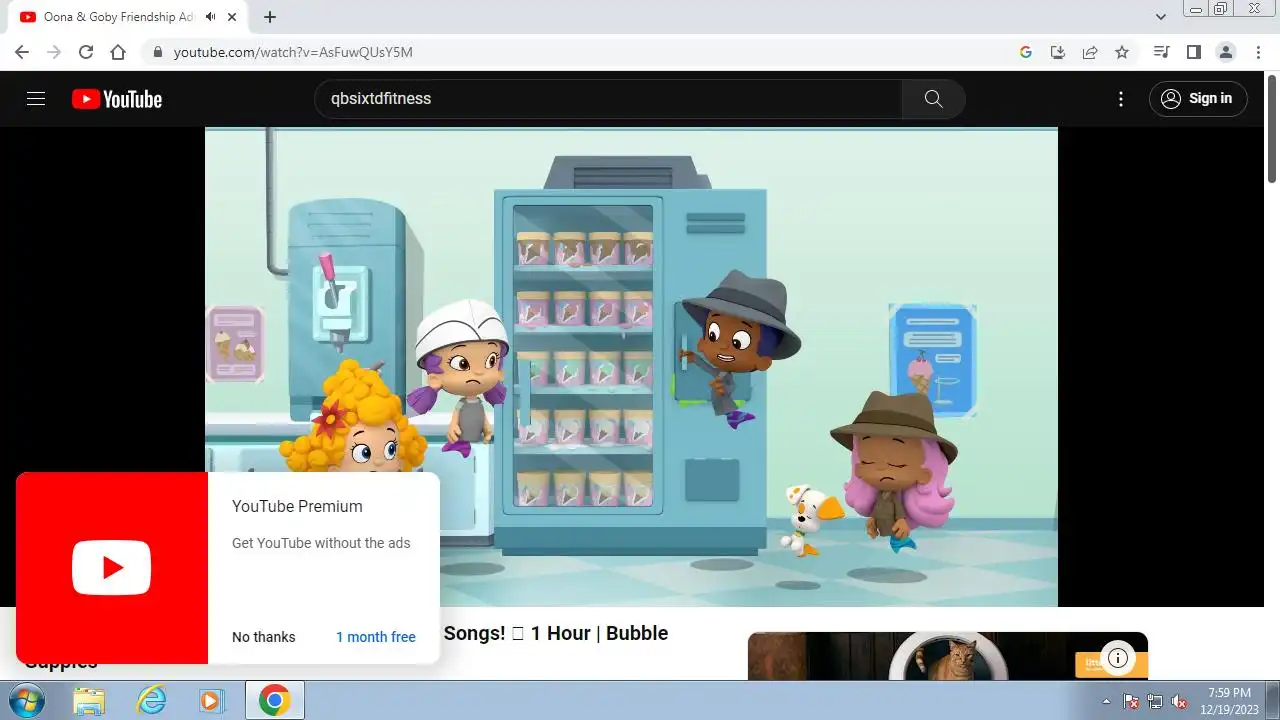Select the address bar URL
This screenshot has height=720, width=1280.
click(293, 52)
